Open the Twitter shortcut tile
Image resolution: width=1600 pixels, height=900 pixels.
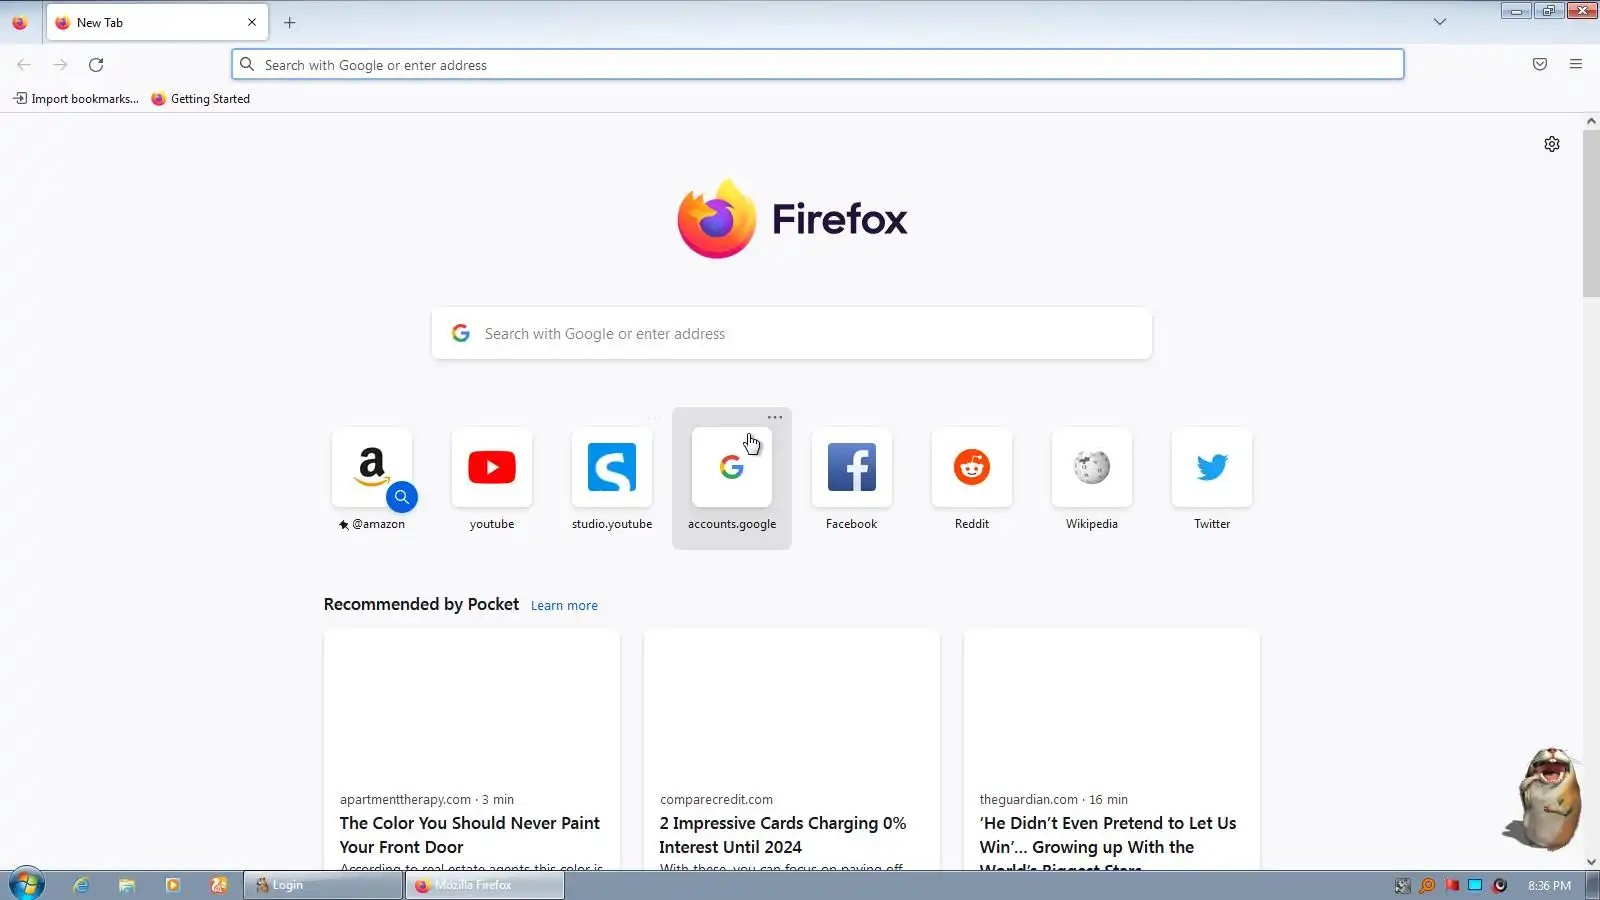tap(1212, 467)
